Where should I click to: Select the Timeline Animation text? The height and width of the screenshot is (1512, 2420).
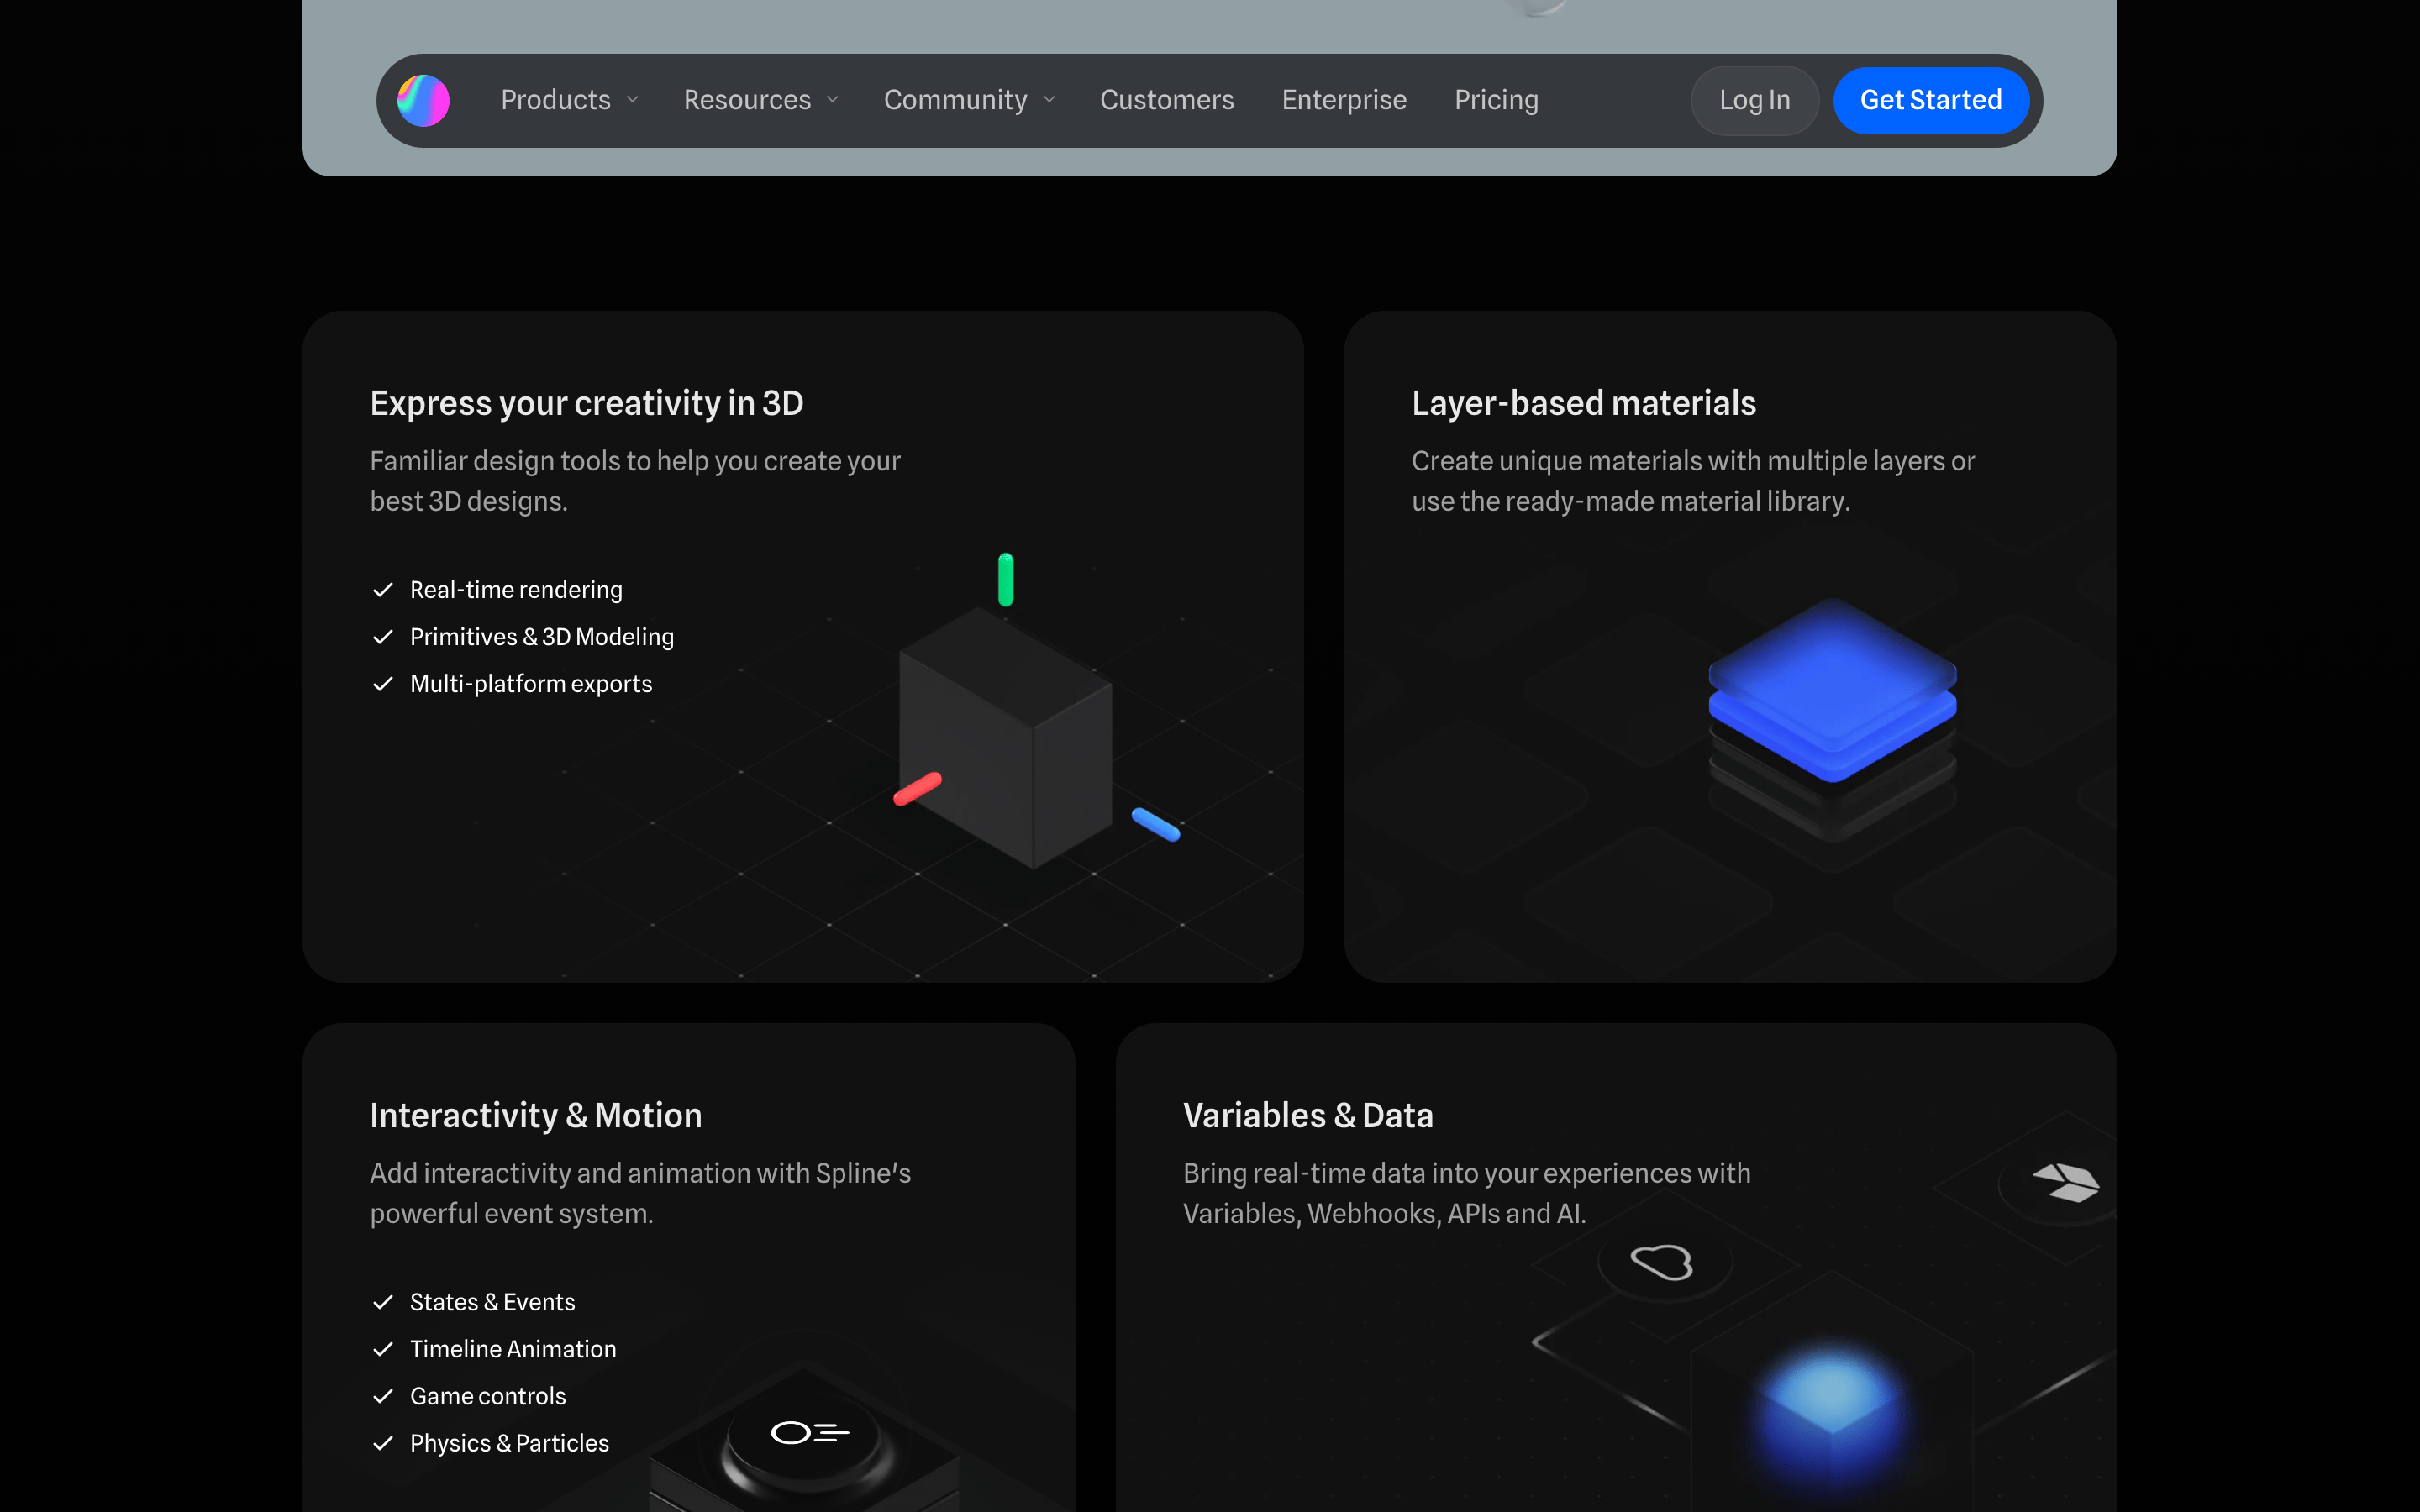[513, 1349]
